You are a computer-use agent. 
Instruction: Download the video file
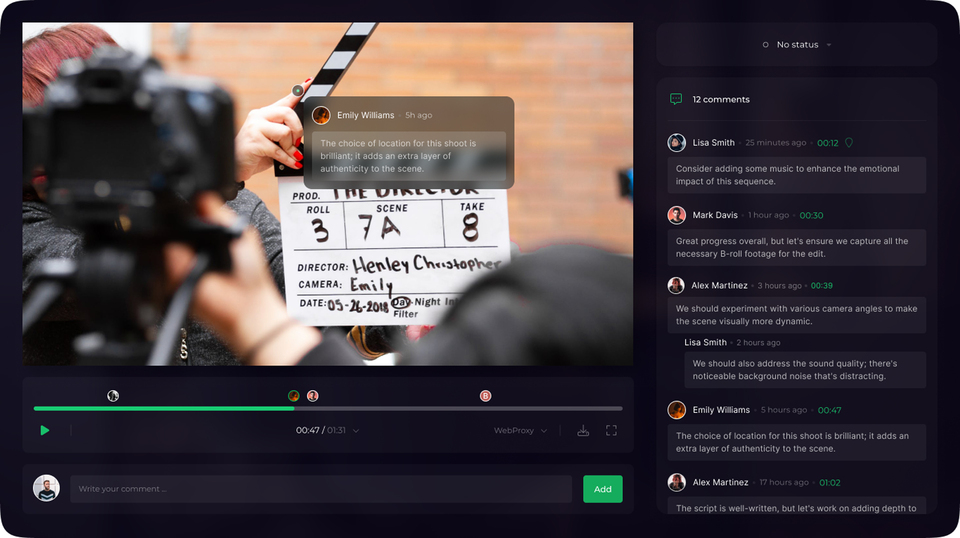point(583,430)
